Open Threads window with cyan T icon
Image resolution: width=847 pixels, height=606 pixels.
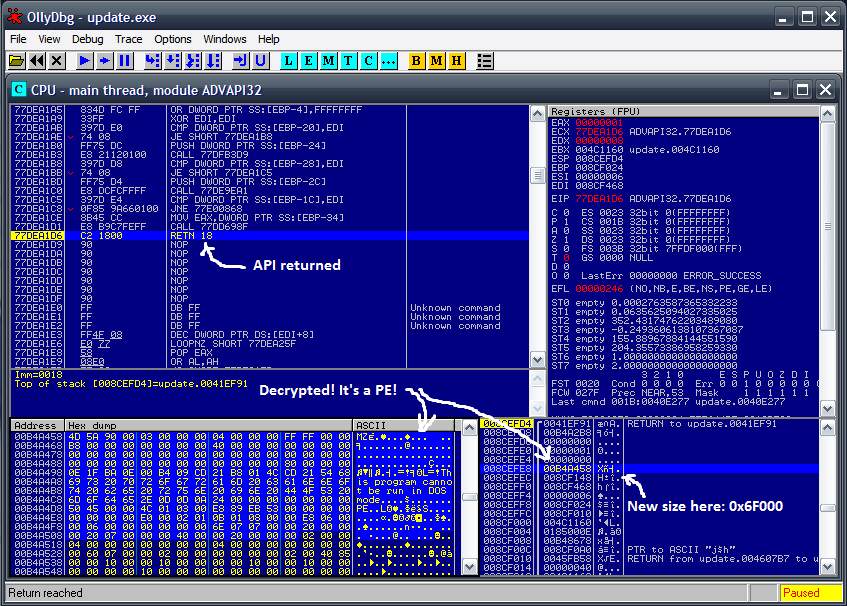pyautogui.click(x=348, y=61)
